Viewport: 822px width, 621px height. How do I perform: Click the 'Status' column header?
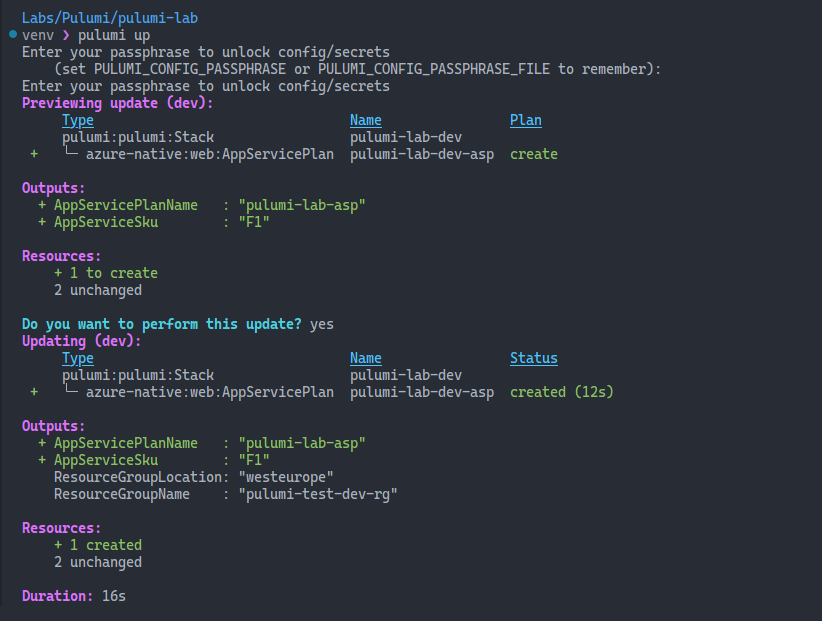(x=534, y=358)
